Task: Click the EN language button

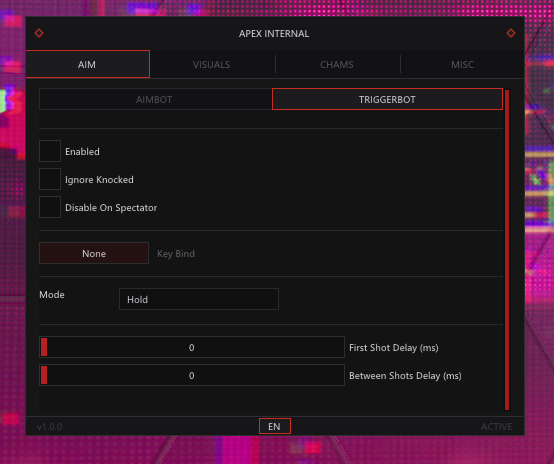Action: point(275,426)
